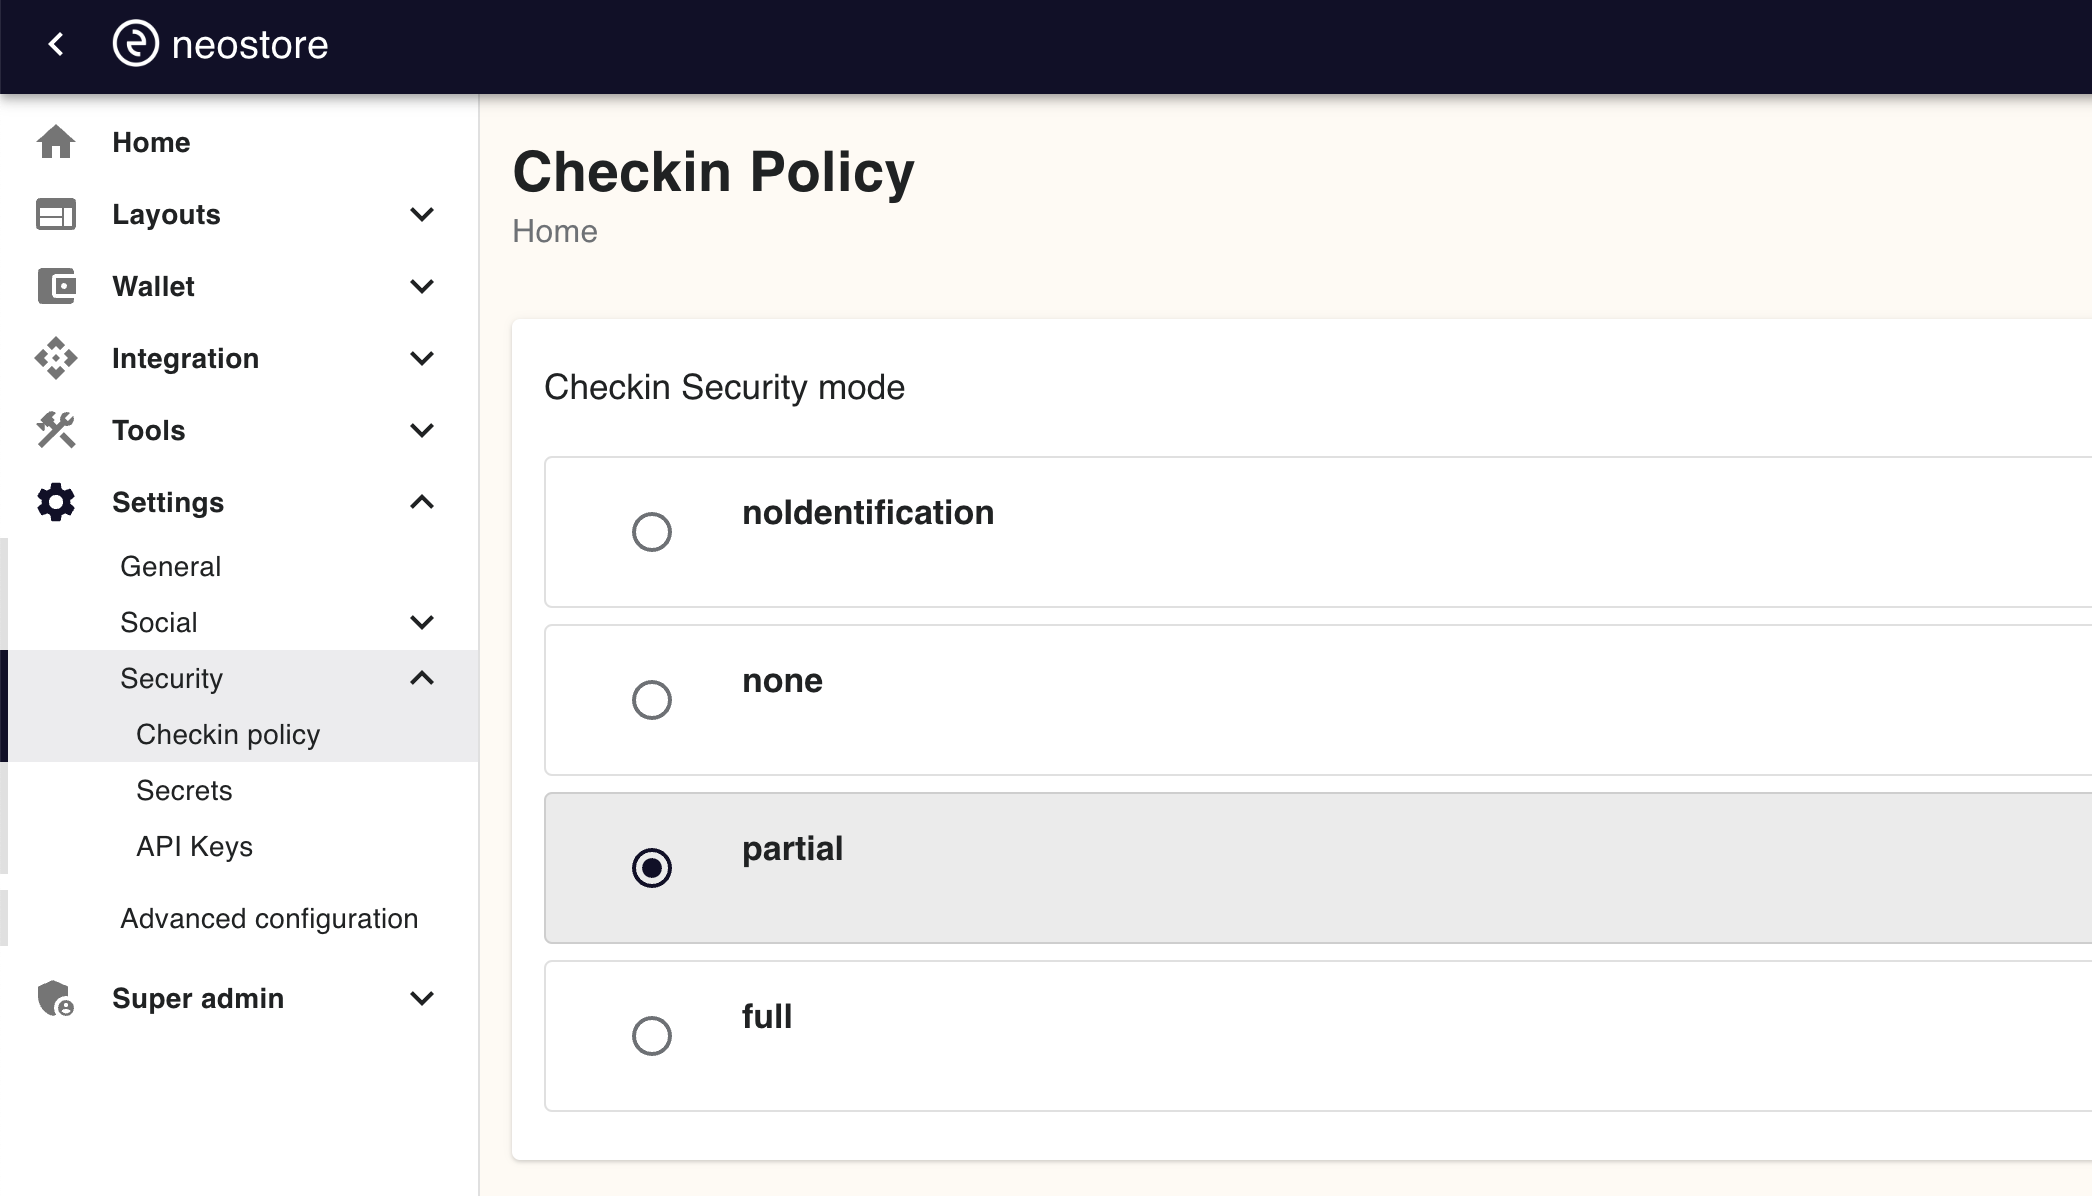This screenshot has height=1196, width=2092.
Task: Choose the none checkin mode
Action: click(x=652, y=699)
